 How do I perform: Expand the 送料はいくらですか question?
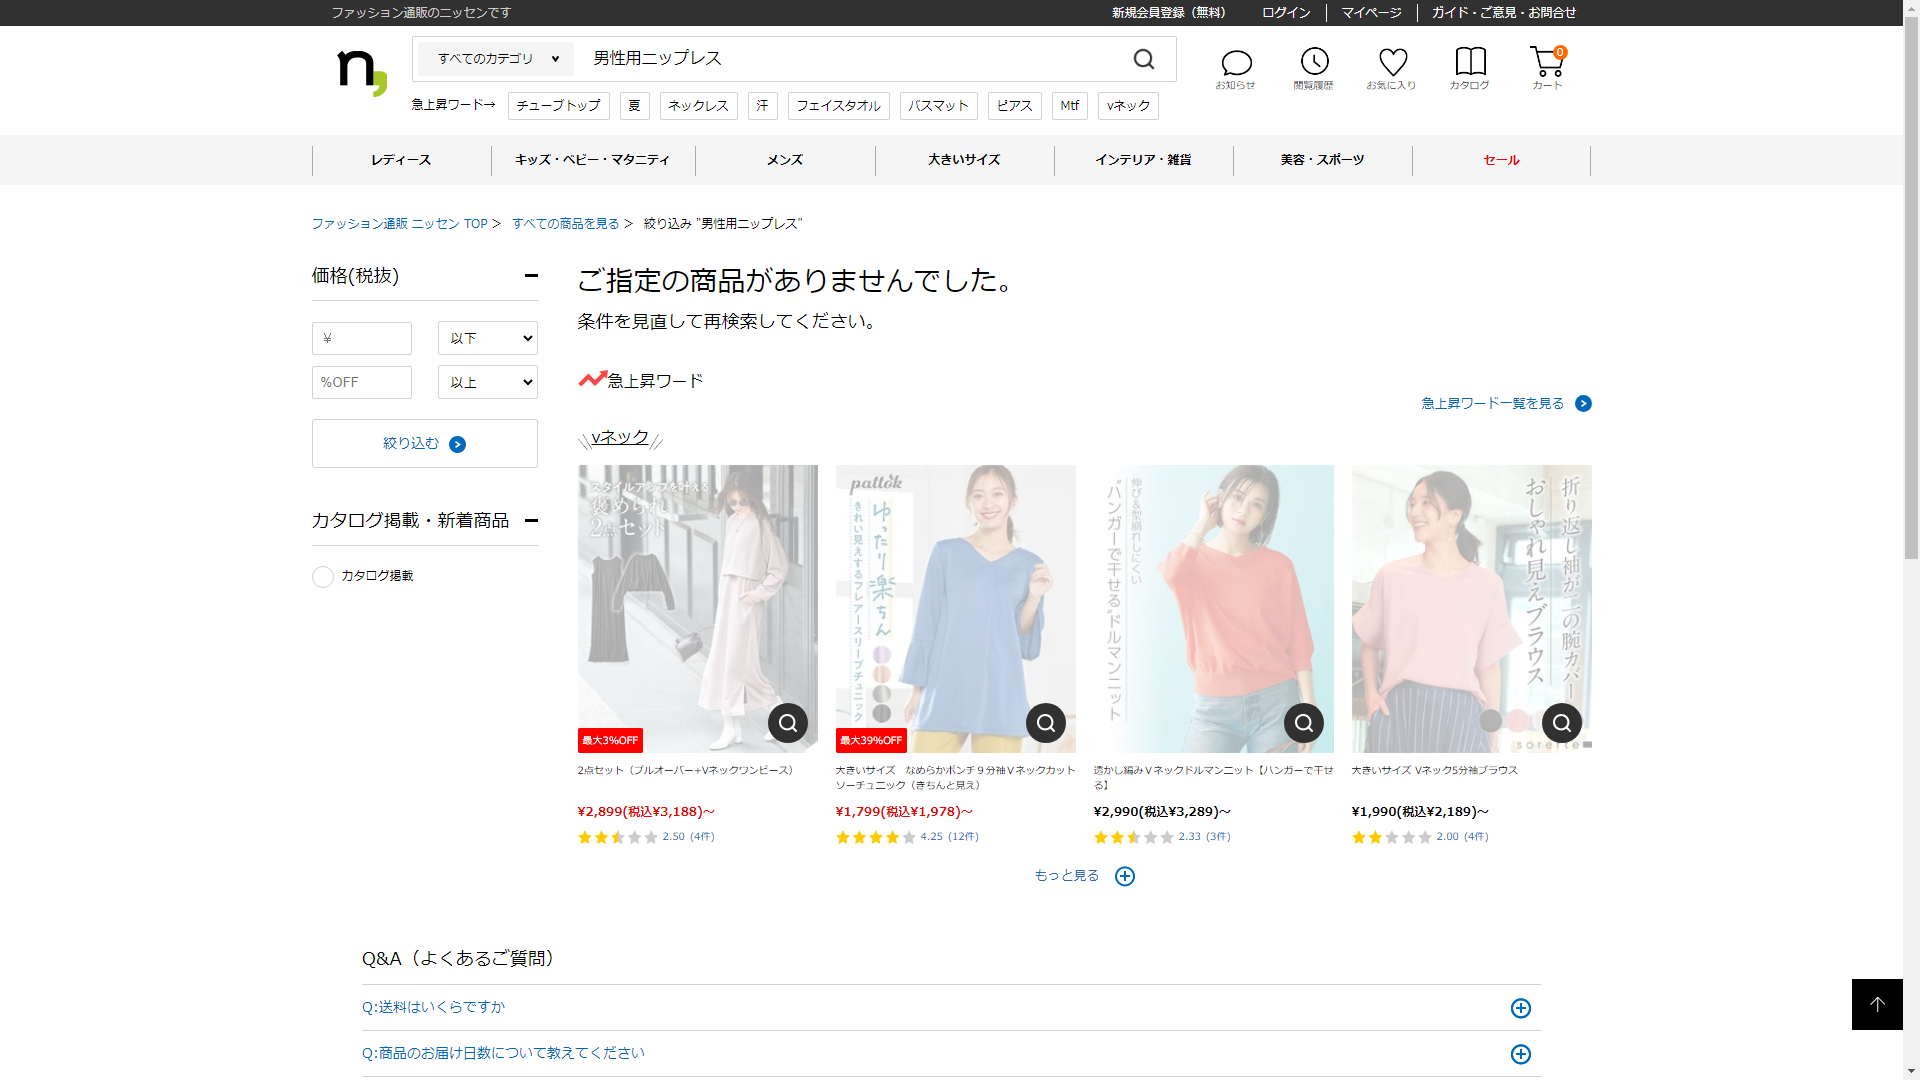point(1520,1008)
